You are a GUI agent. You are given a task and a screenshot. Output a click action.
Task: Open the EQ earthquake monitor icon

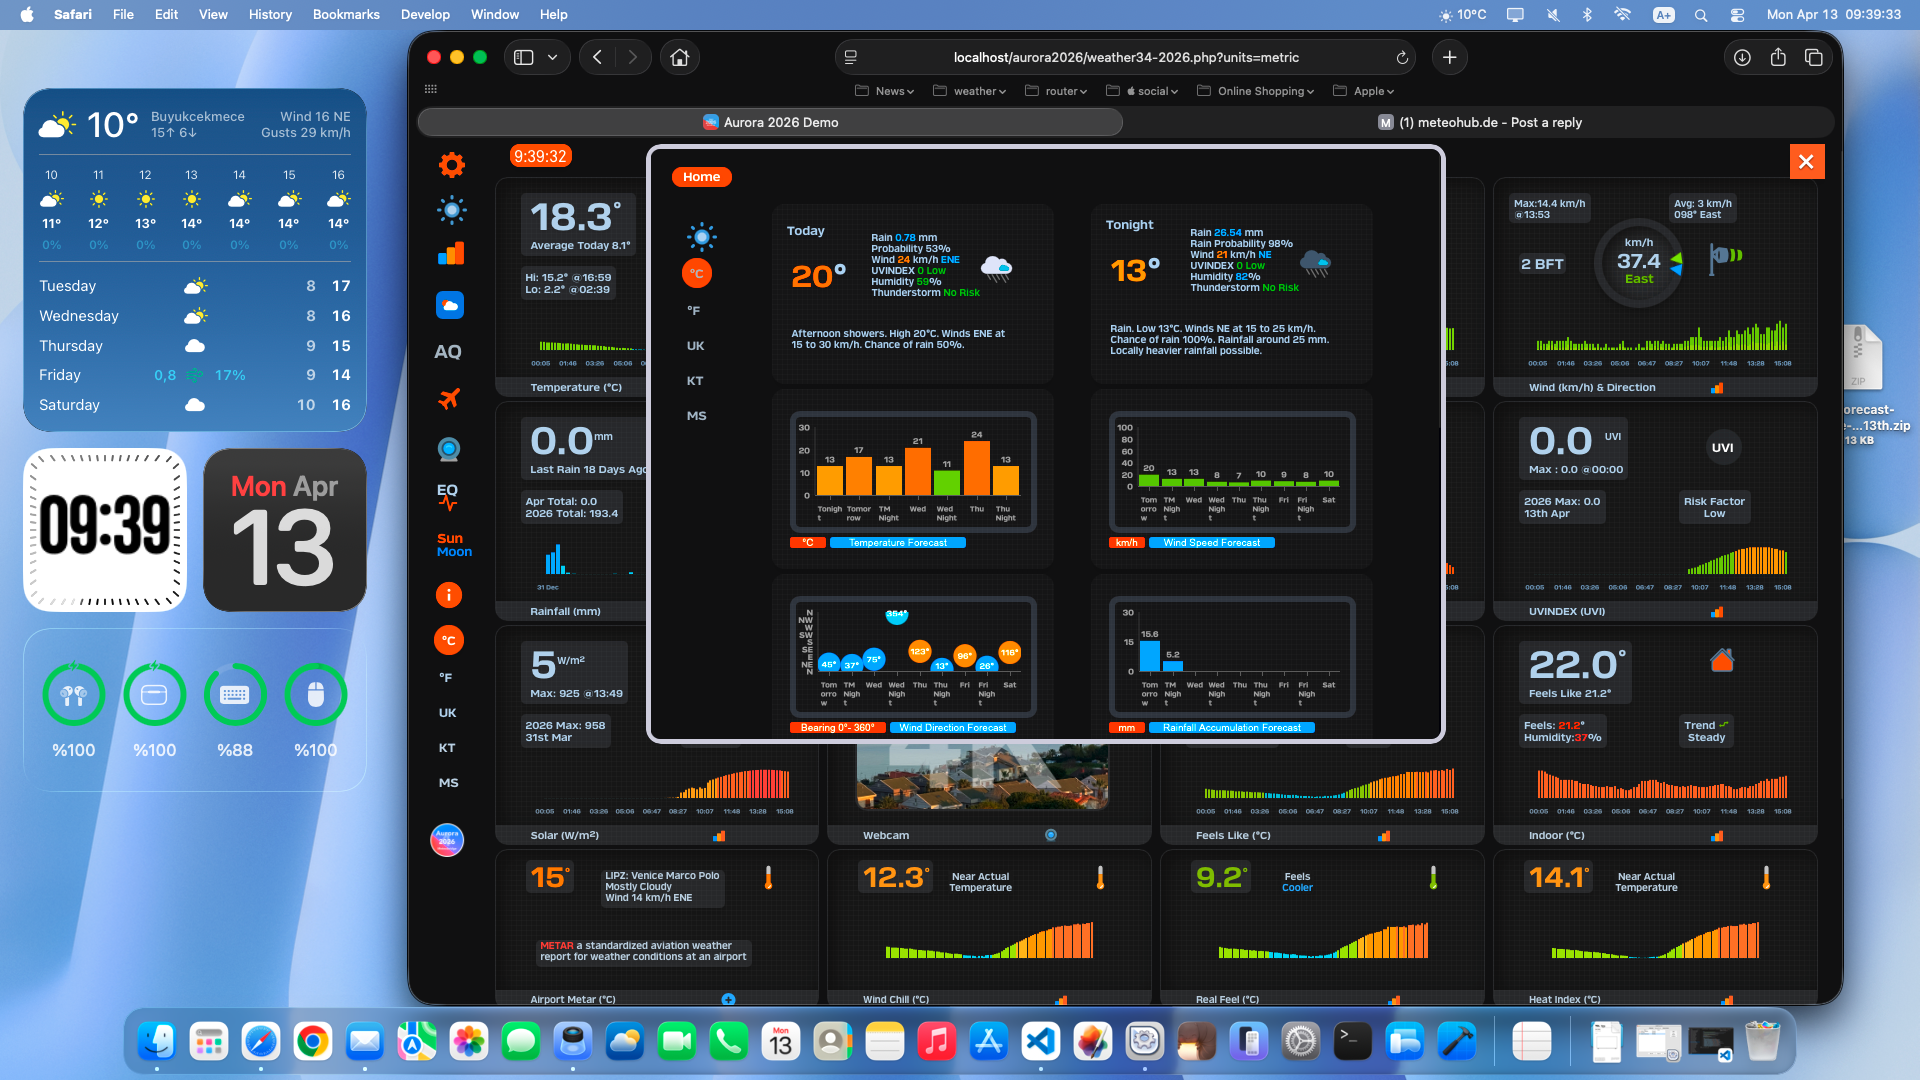coord(447,494)
